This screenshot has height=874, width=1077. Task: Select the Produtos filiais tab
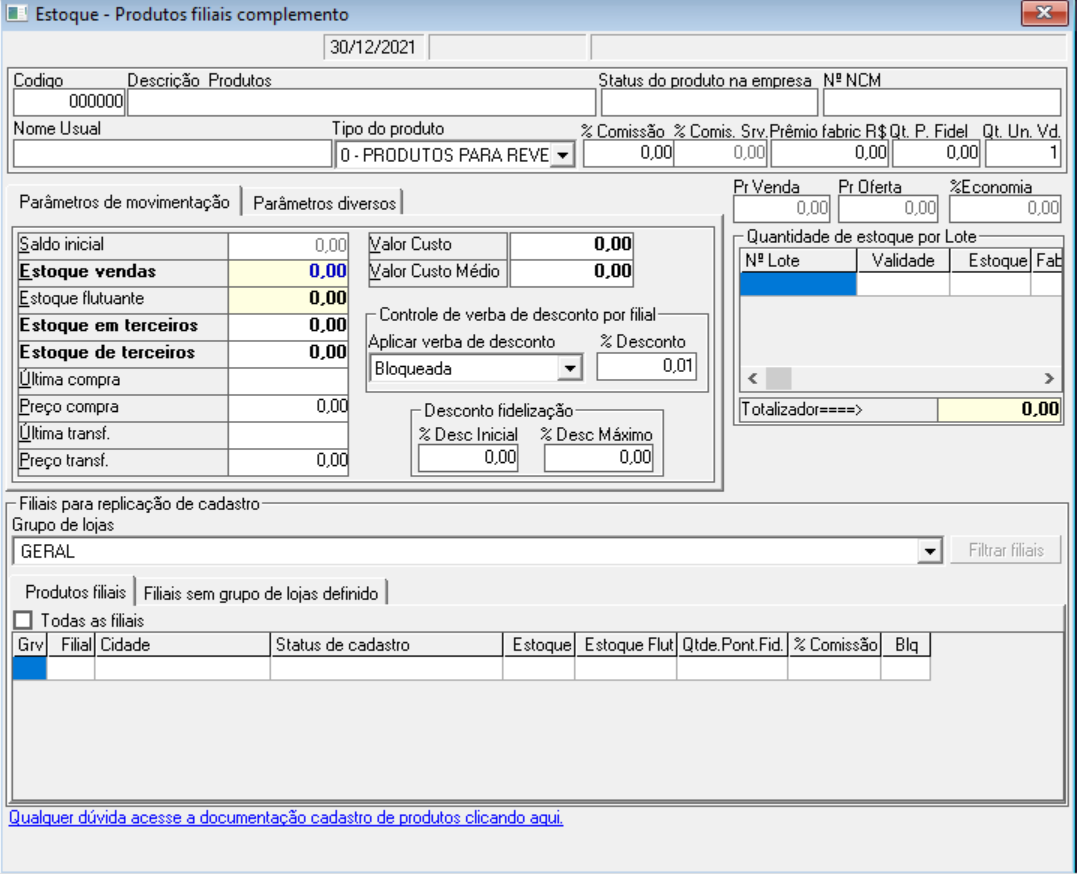pyautogui.click(x=76, y=592)
